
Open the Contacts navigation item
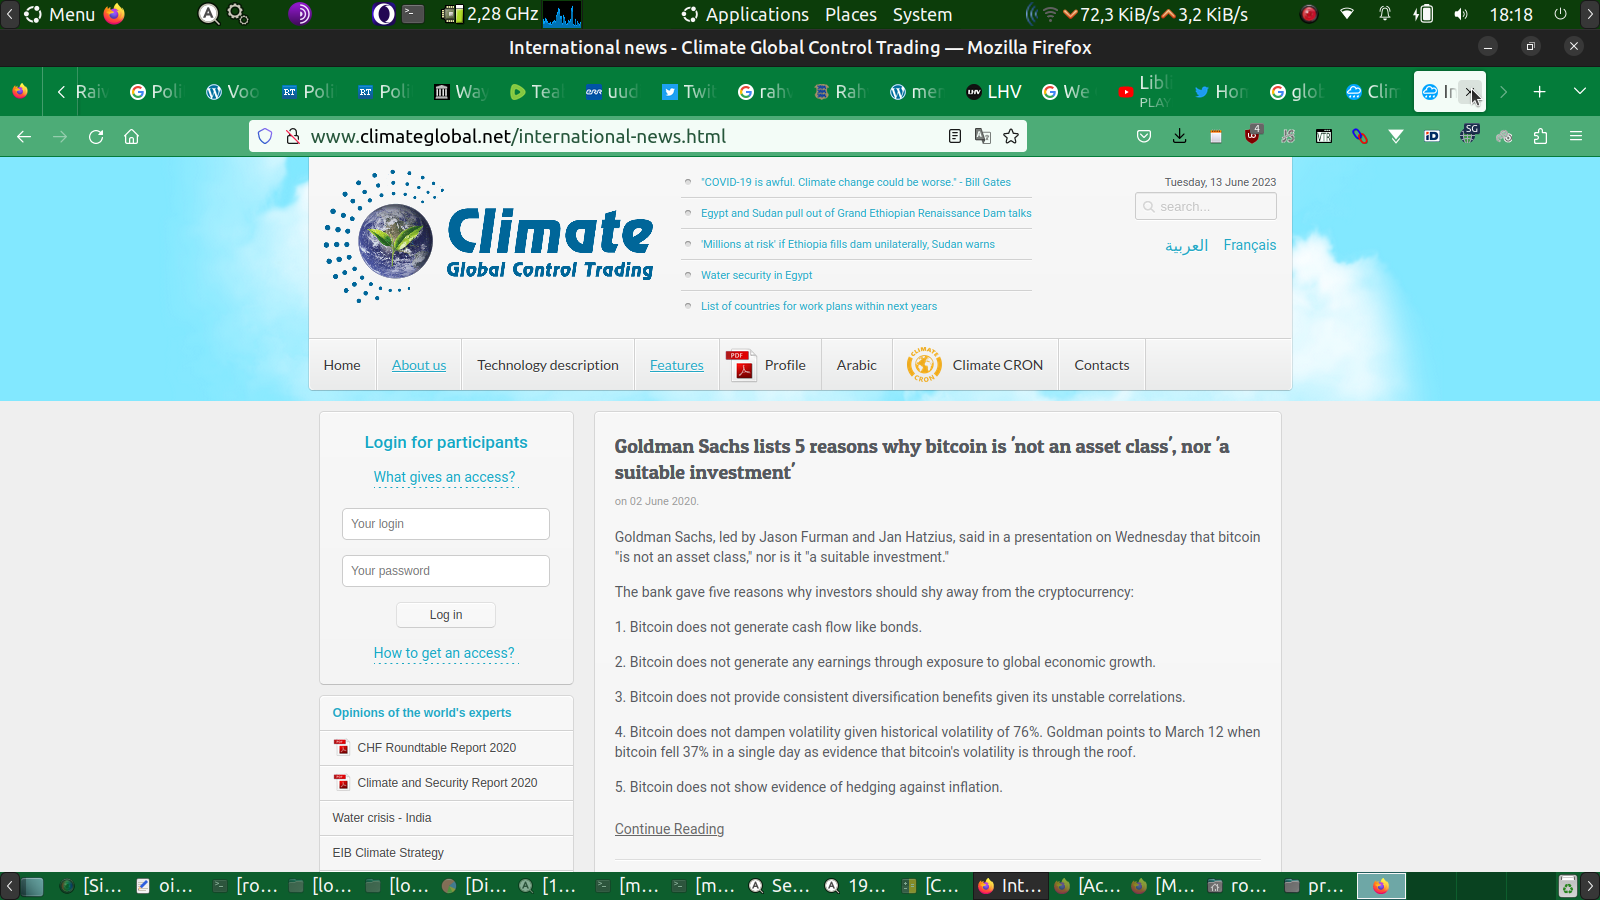(x=1102, y=365)
